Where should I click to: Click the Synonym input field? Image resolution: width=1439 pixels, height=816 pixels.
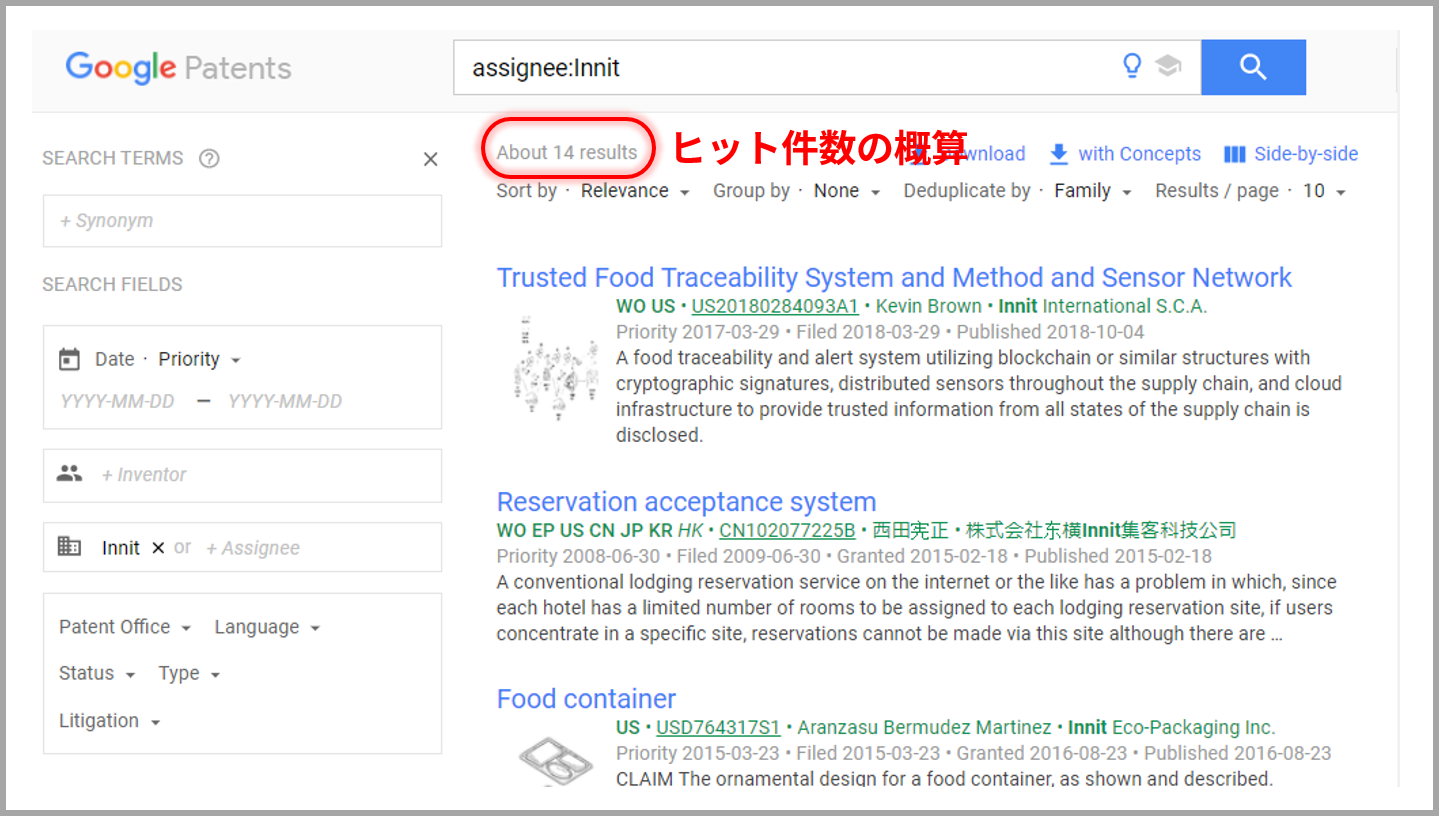tap(242, 221)
